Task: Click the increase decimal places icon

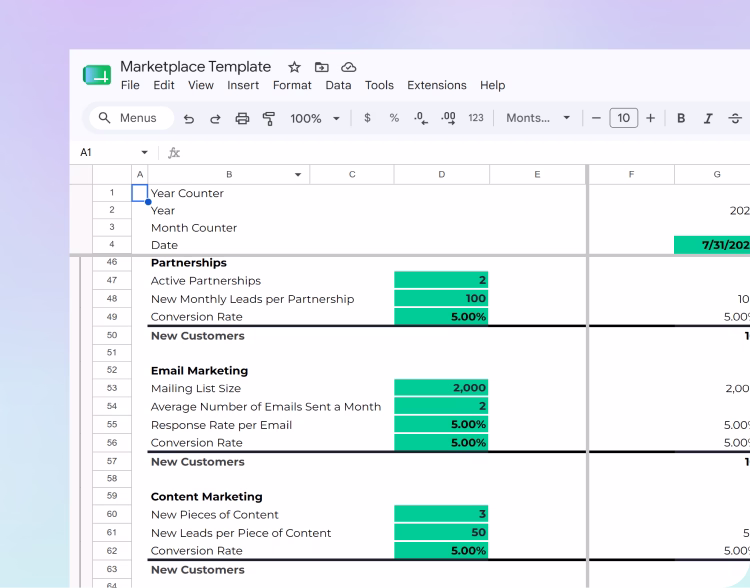Action: (x=448, y=118)
